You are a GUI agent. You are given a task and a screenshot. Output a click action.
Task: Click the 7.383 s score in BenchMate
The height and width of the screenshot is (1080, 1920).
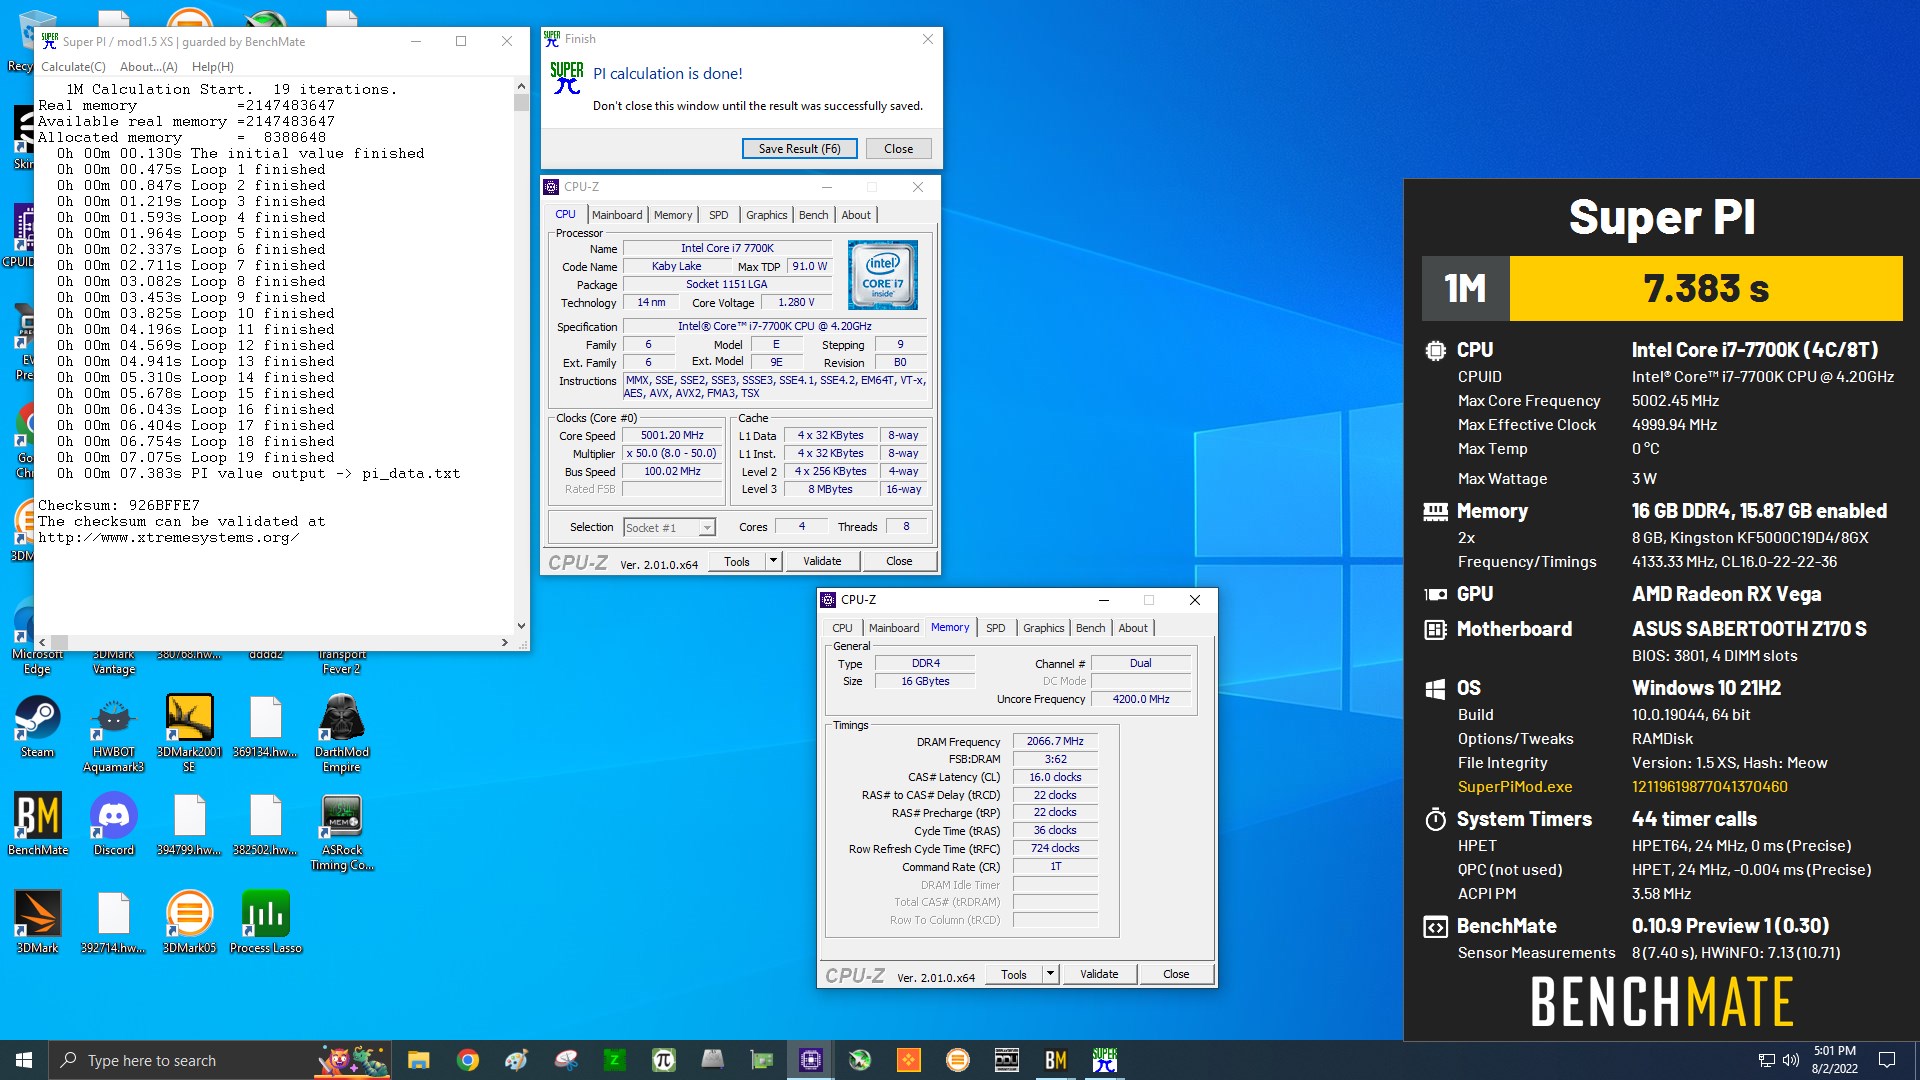tap(1706, 289)
